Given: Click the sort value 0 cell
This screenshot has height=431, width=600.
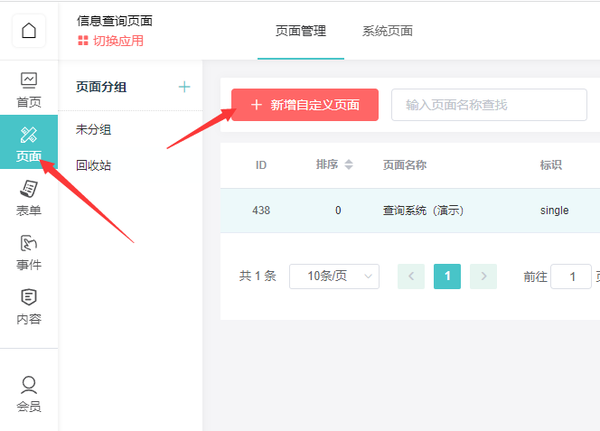Looking at the screenshot, I should (338, 210).
